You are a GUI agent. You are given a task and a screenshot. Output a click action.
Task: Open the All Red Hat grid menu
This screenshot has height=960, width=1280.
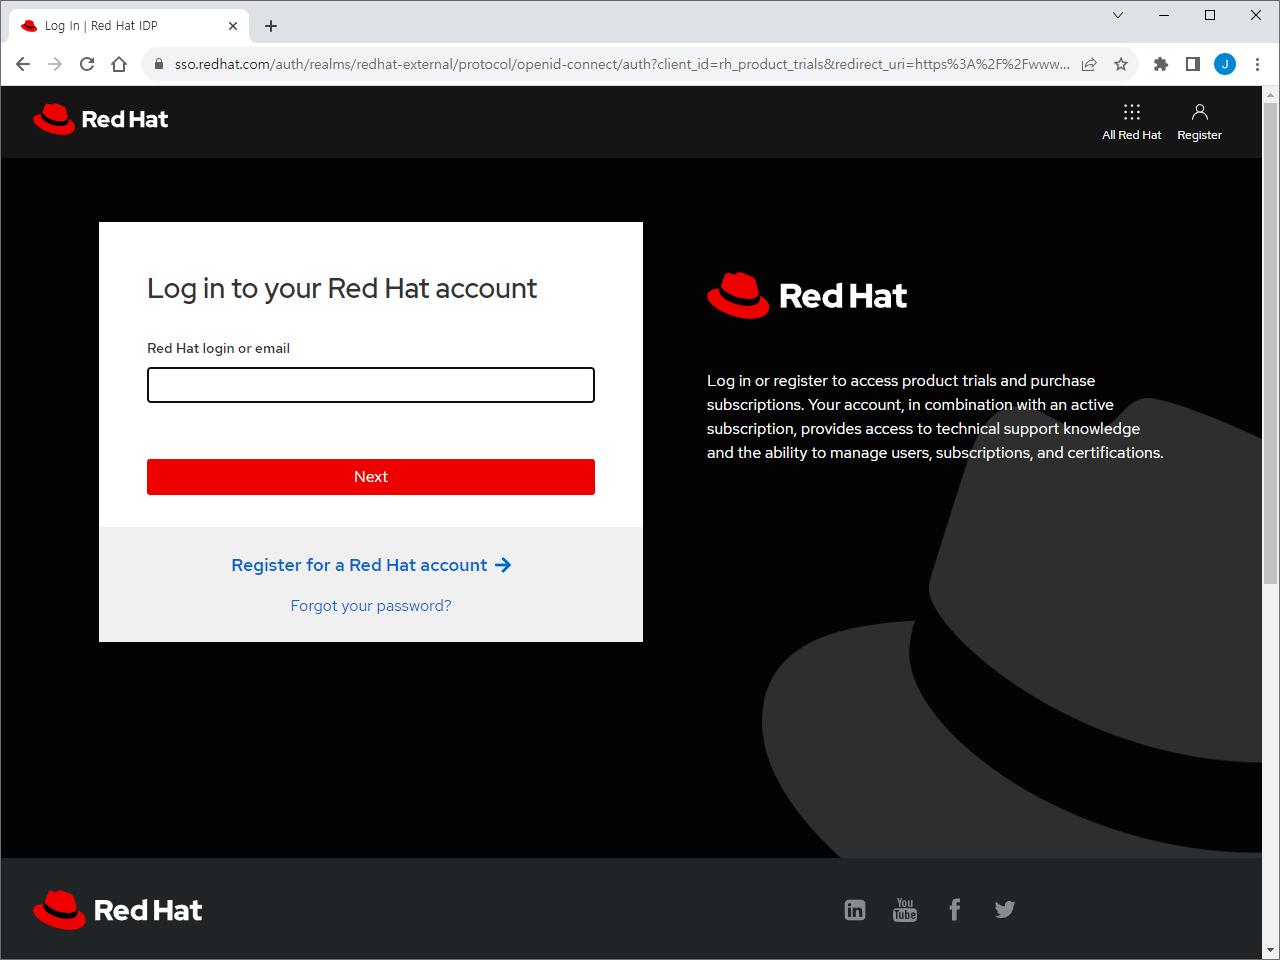[x=1131, y=121]
